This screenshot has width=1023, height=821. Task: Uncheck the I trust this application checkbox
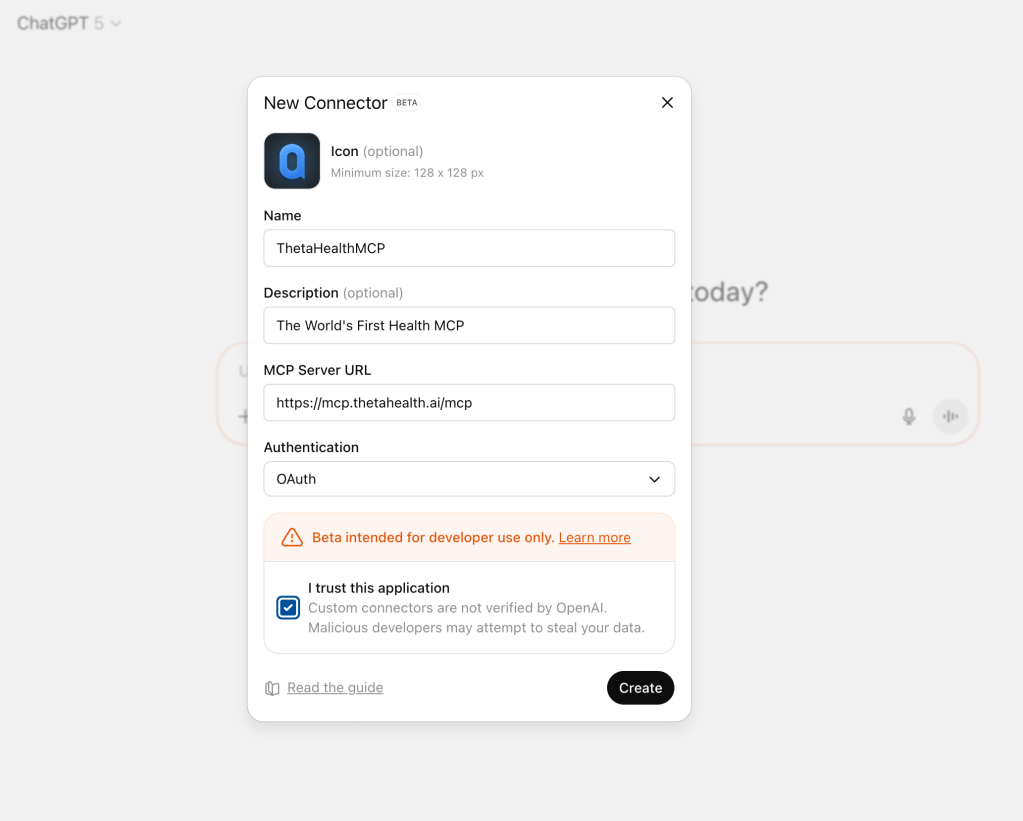pos(288,608)
